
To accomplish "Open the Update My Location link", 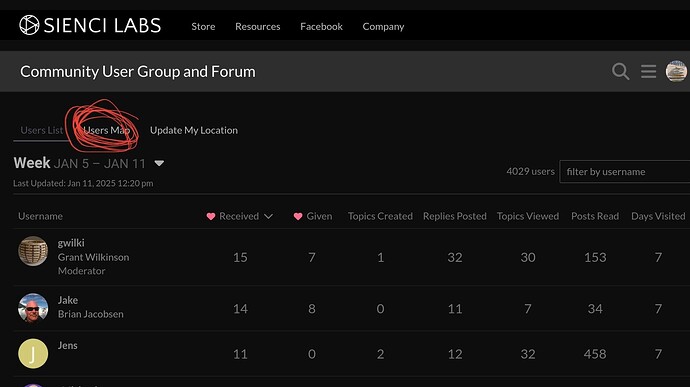I will pyautogui.click(x=194, y=130).
